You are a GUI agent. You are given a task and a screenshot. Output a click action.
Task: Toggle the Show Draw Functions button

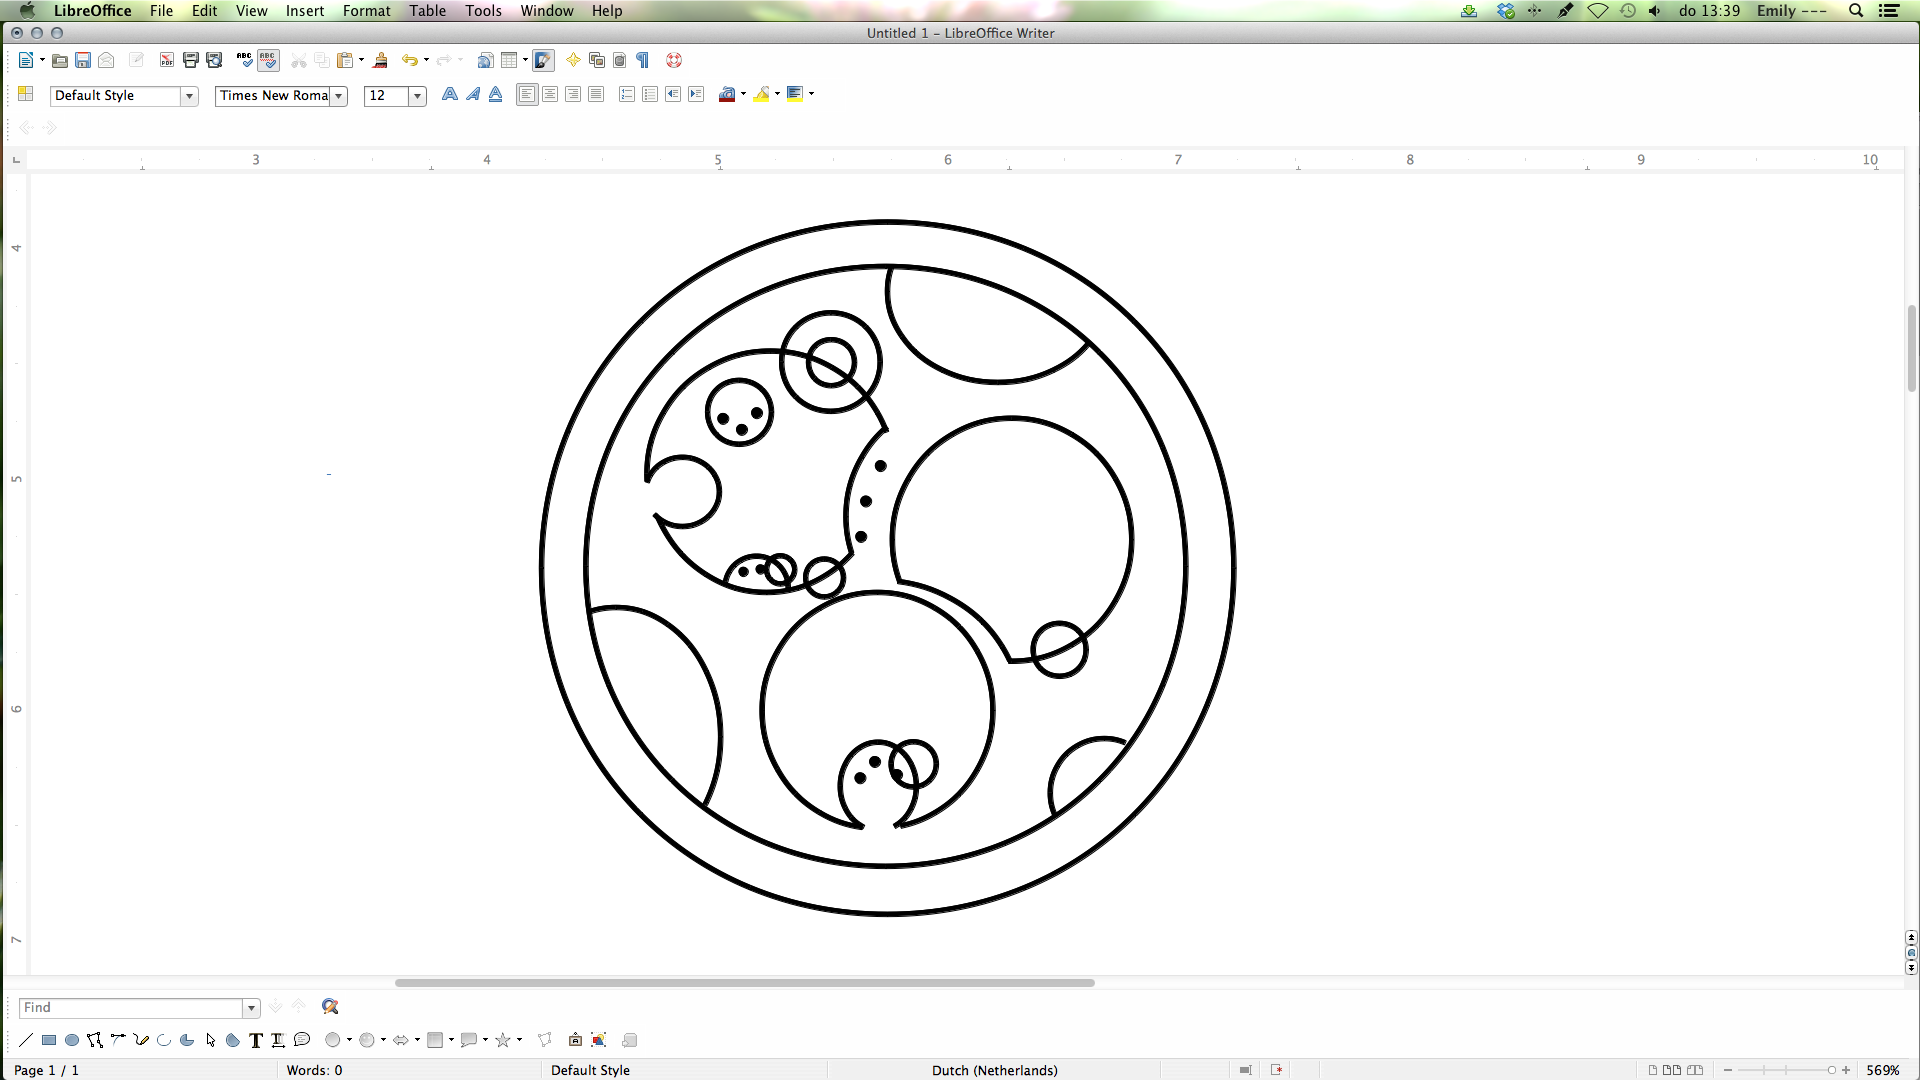click(x=543, y=61)
